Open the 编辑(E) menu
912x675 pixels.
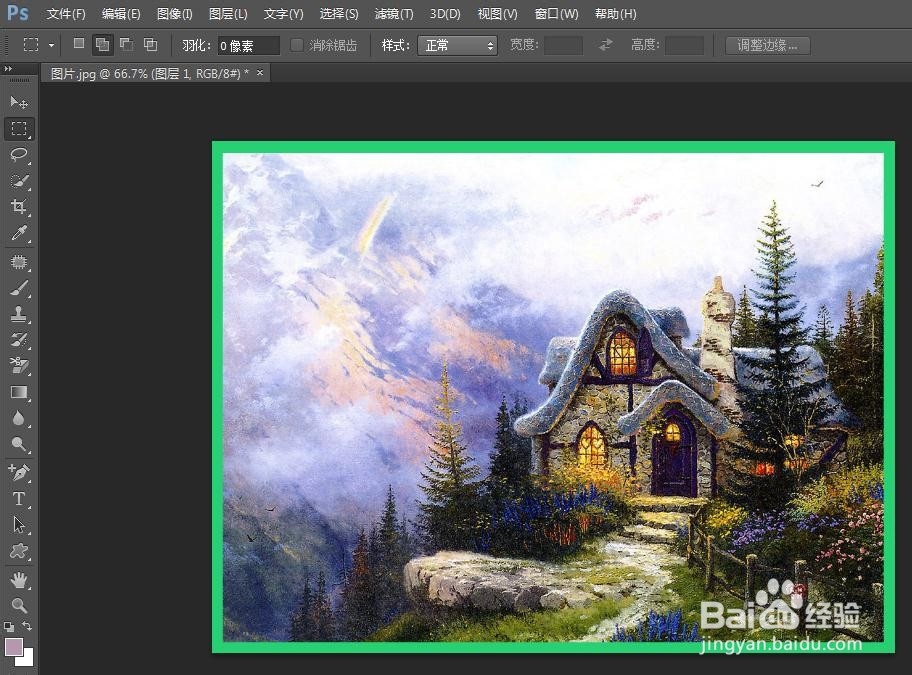tap(121, 13)
